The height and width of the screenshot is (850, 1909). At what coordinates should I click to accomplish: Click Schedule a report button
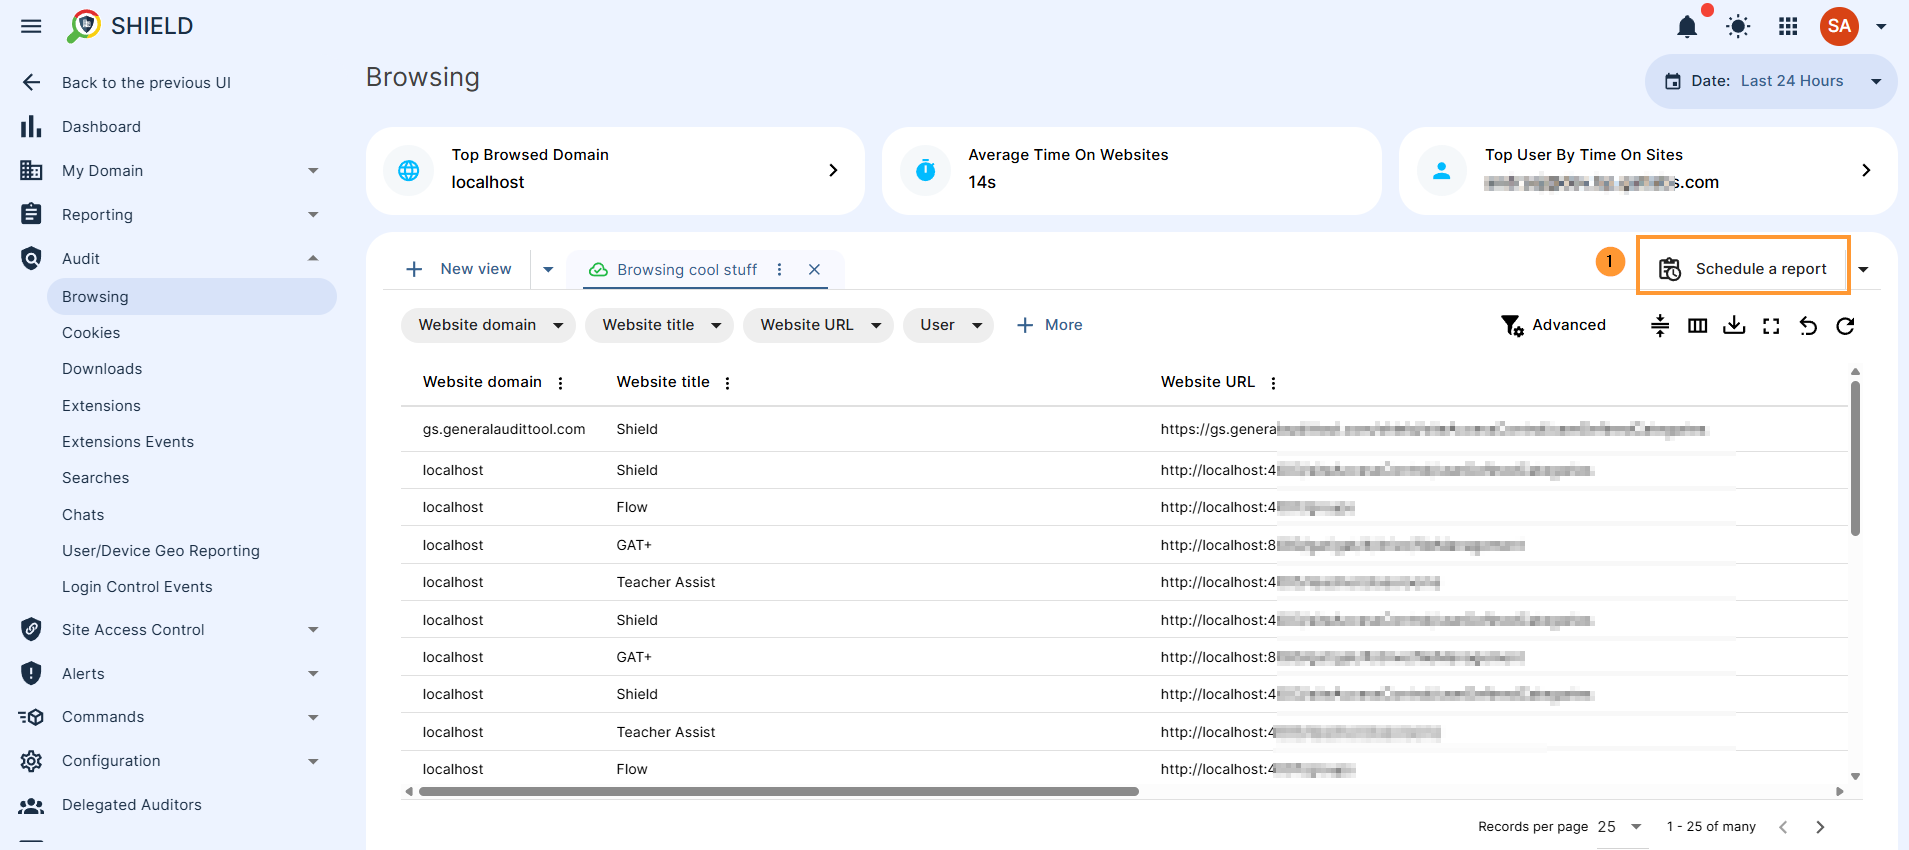click(1743, 268)
